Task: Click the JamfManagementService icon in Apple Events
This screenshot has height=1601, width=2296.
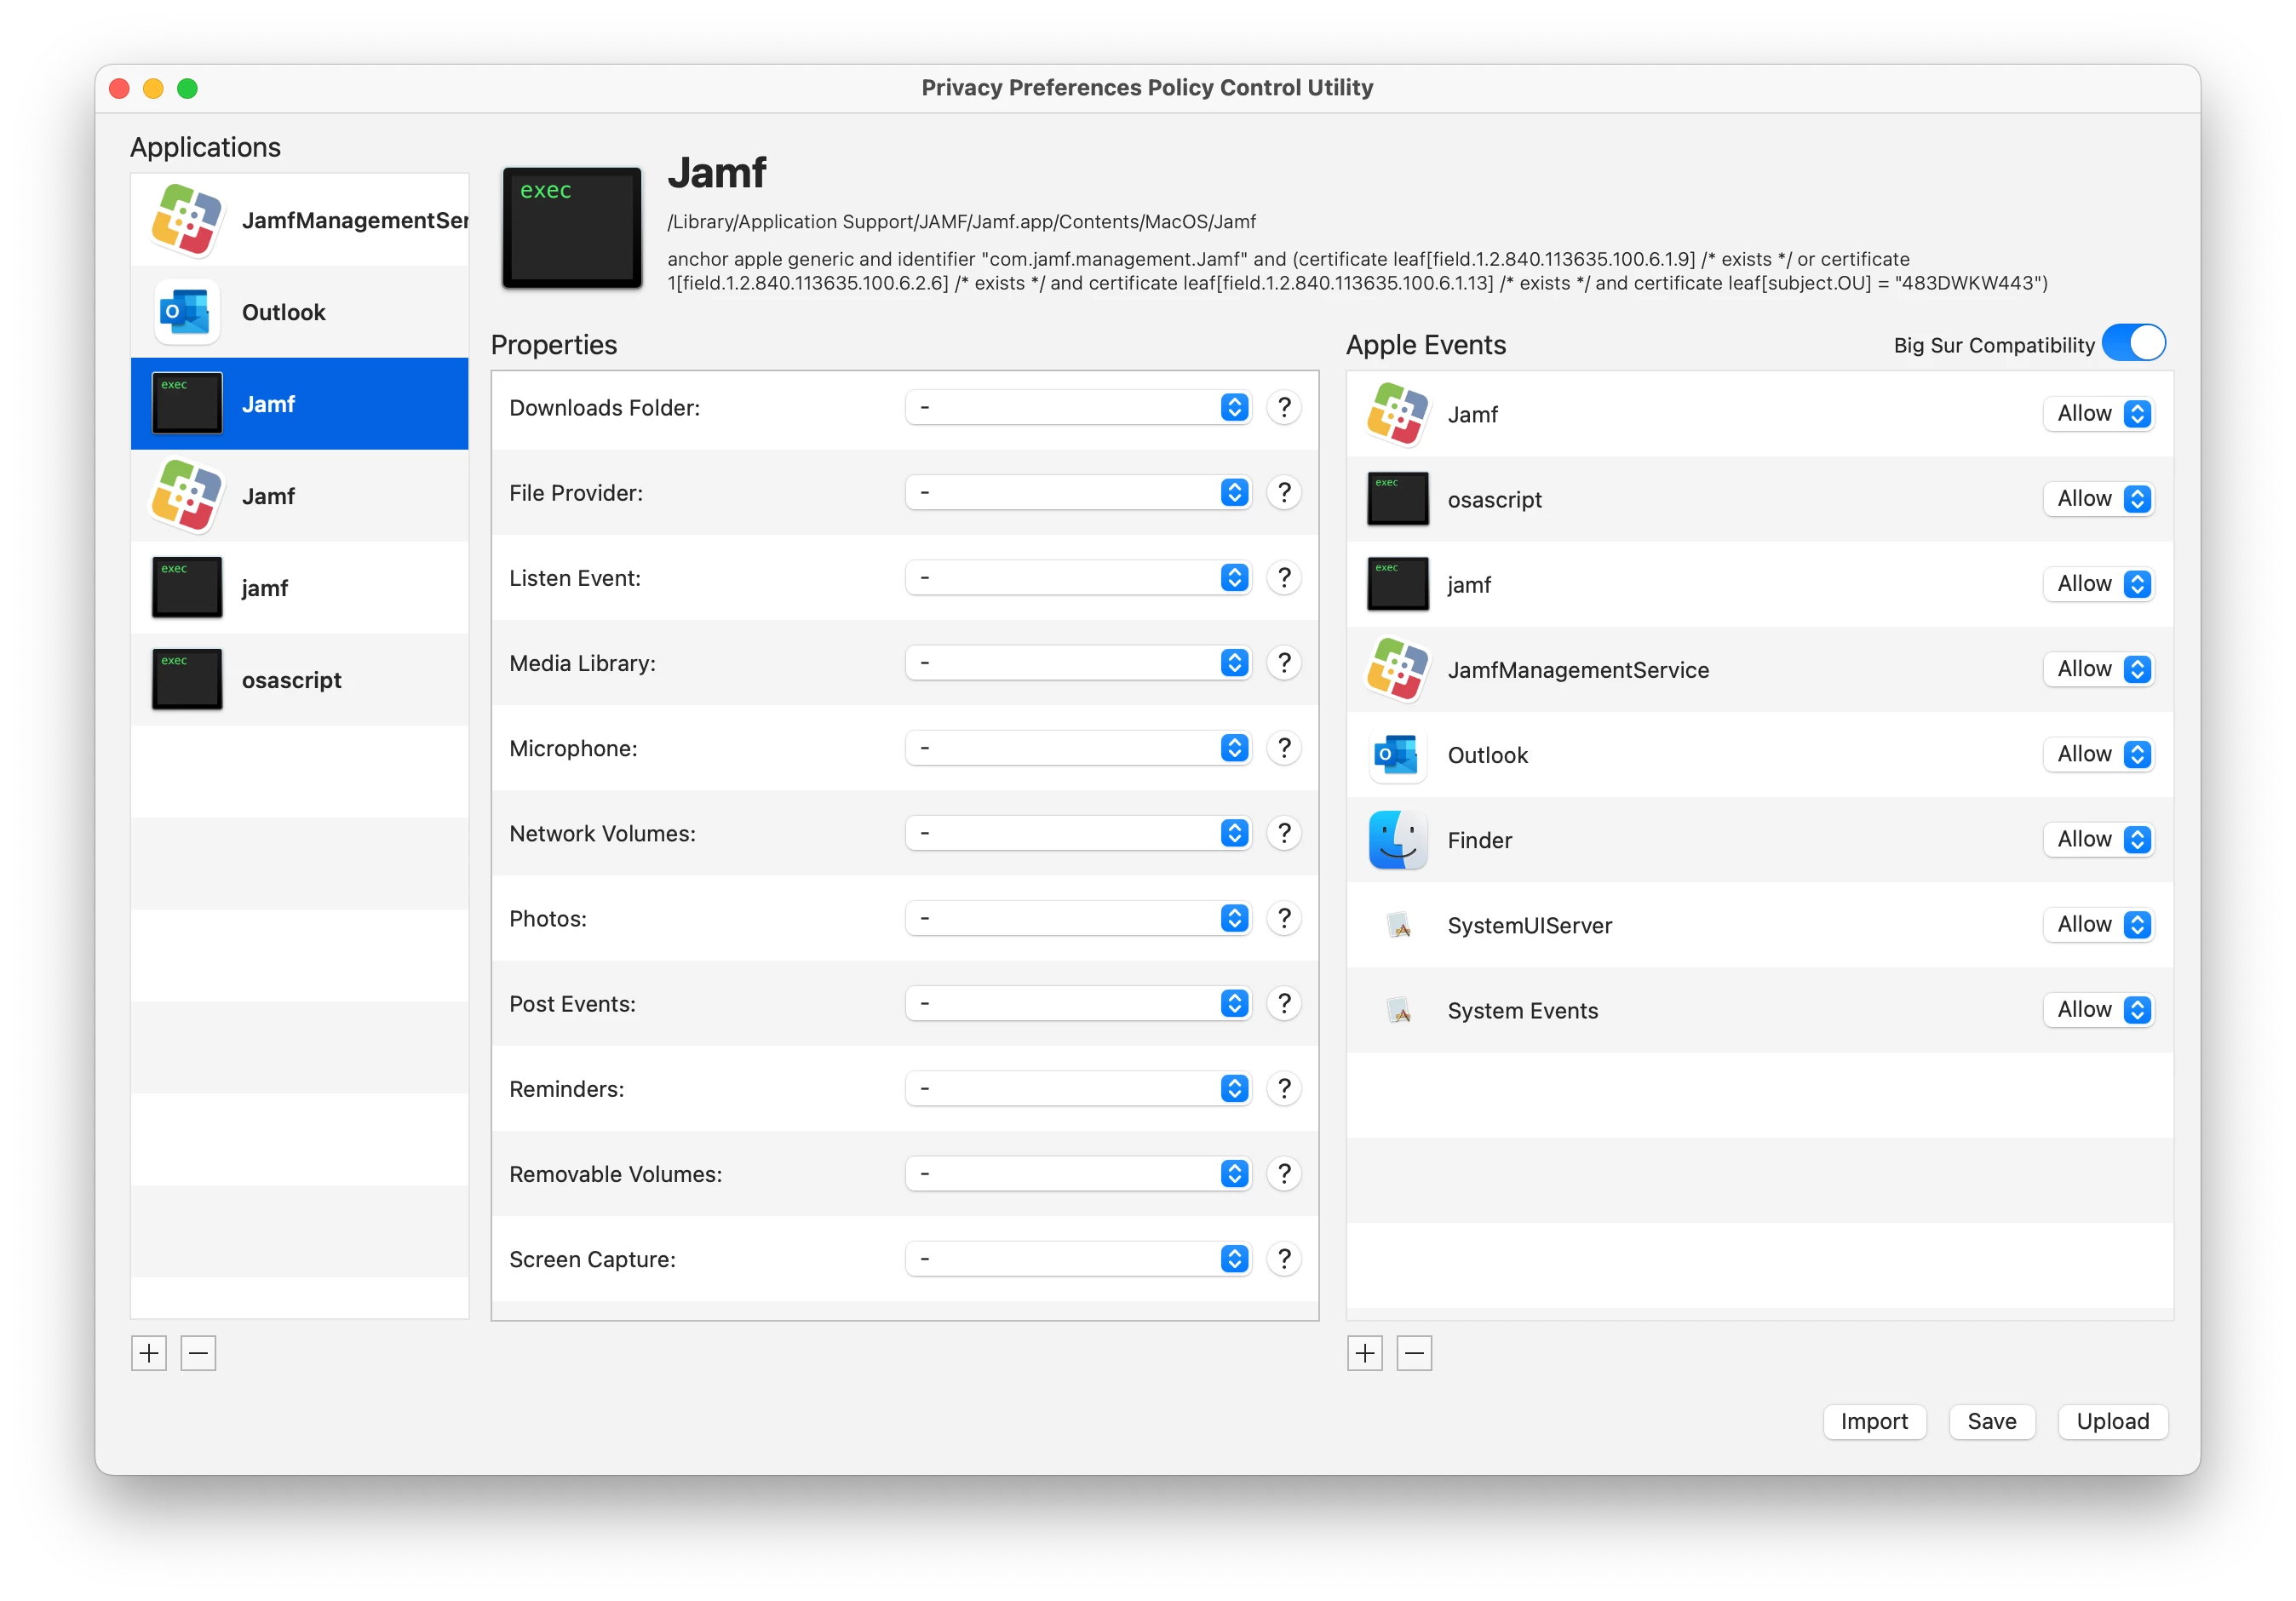Action: click(1397, 670)
